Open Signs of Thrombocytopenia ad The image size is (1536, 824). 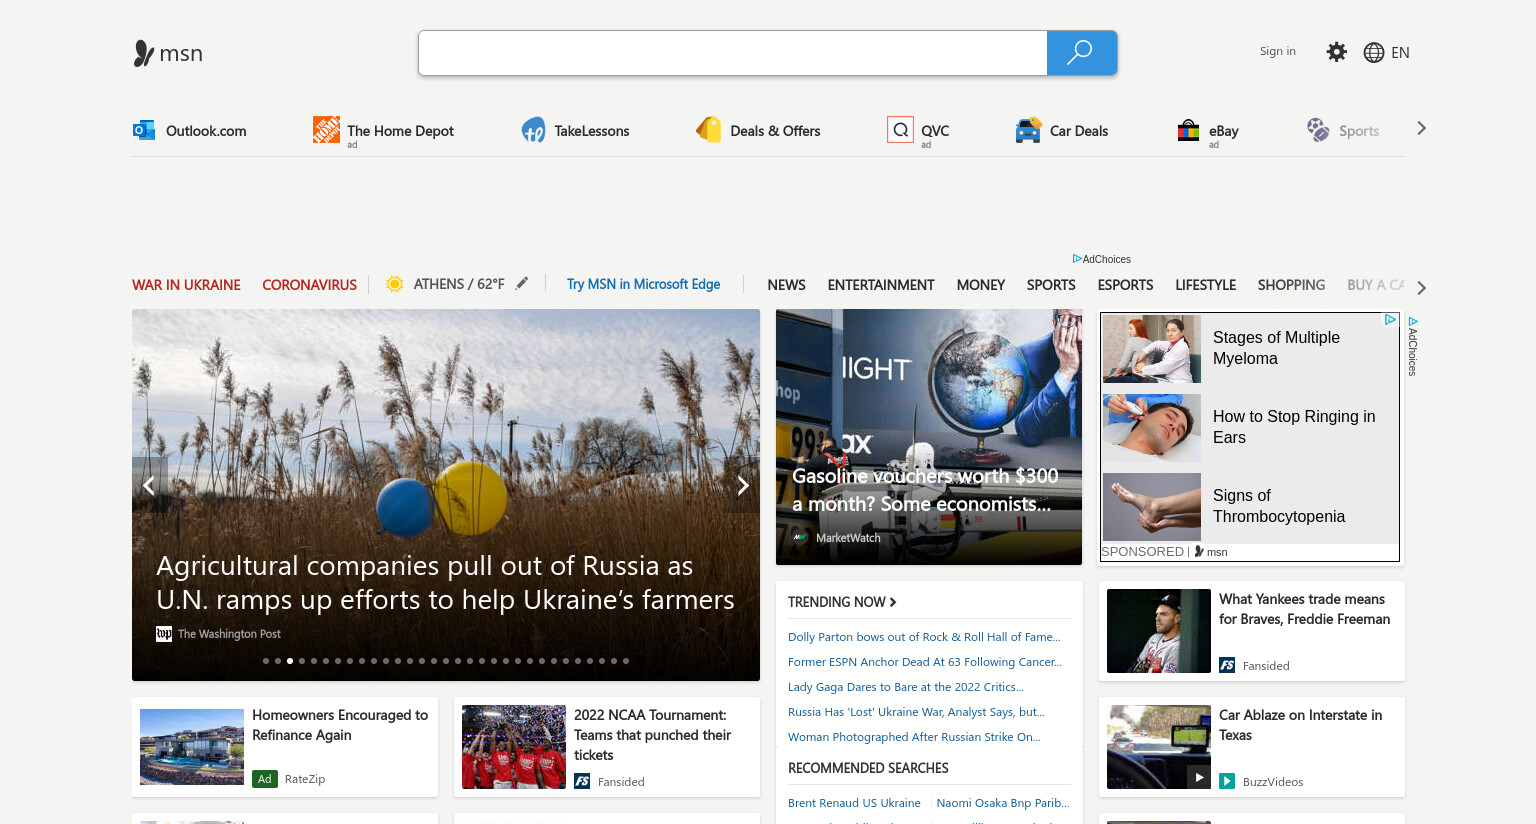[x=1250, y=507]
